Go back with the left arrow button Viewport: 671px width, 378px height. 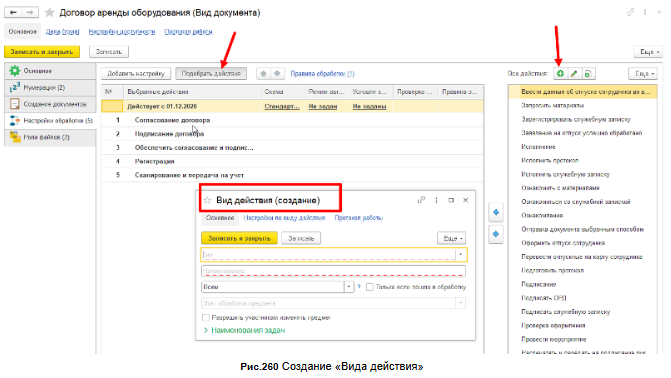[x=13, y=12]
